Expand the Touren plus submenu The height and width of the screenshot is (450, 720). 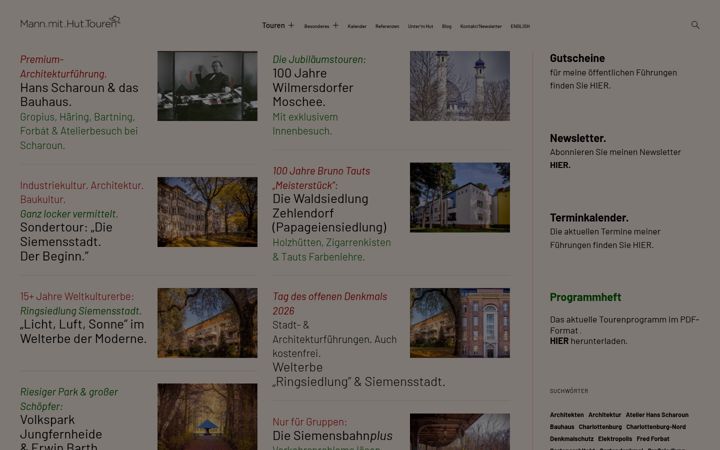291,25
